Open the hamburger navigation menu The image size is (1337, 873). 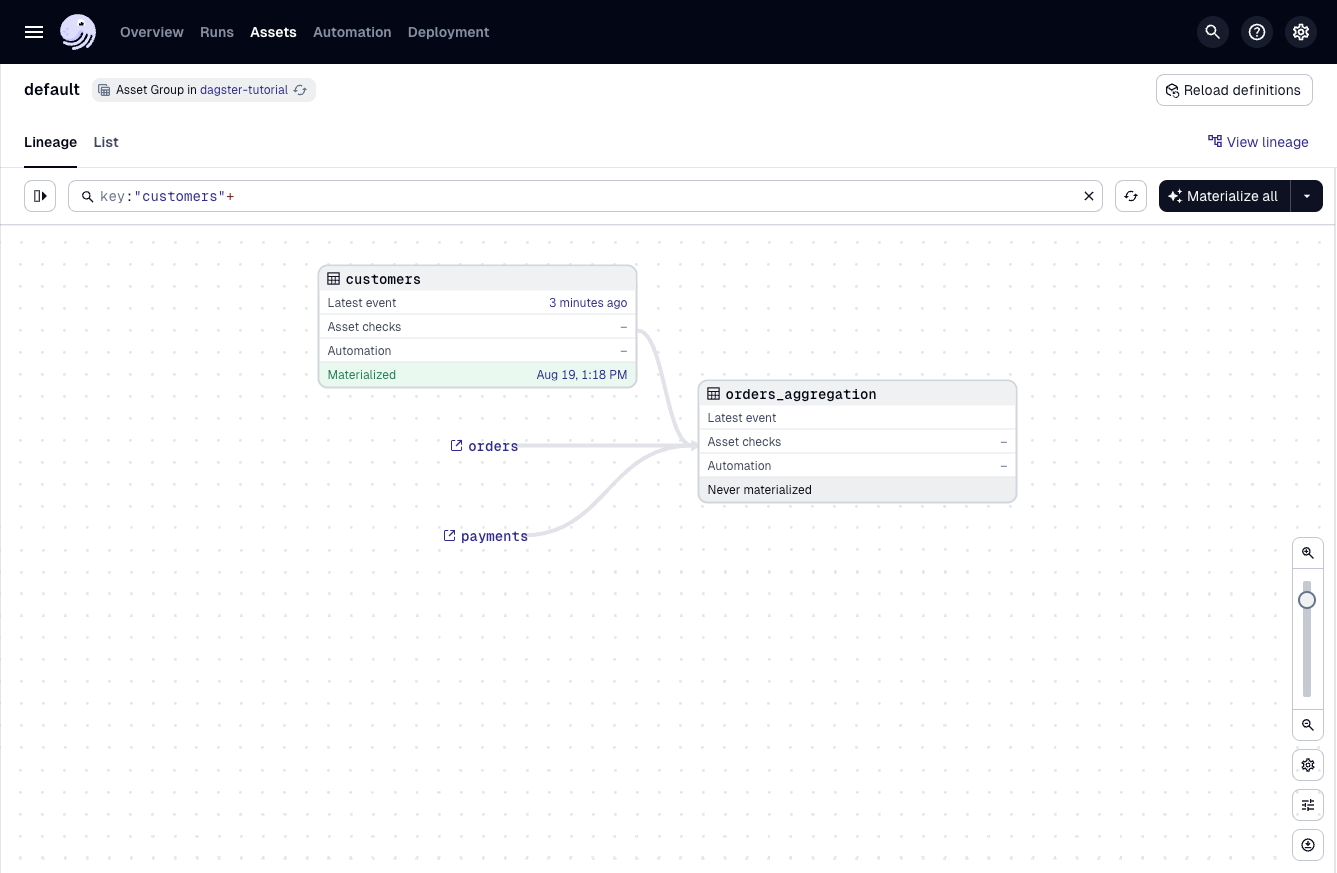click(34, 32)
